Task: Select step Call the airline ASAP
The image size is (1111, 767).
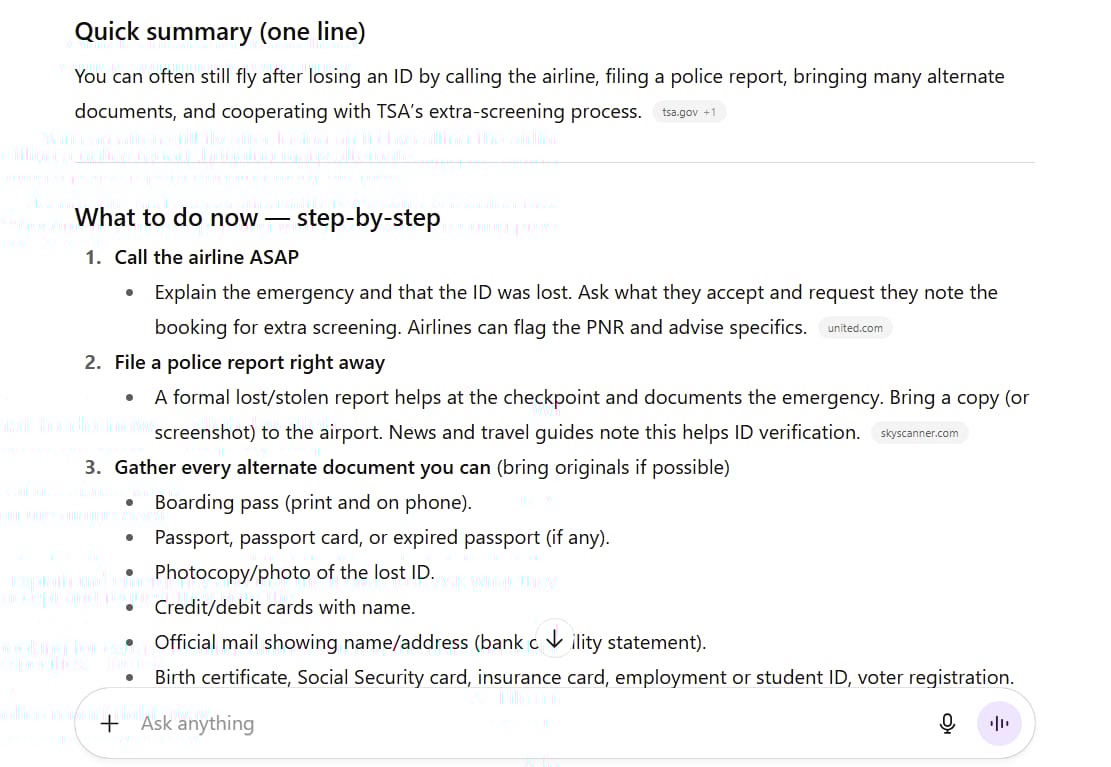Action: point(206,257)
